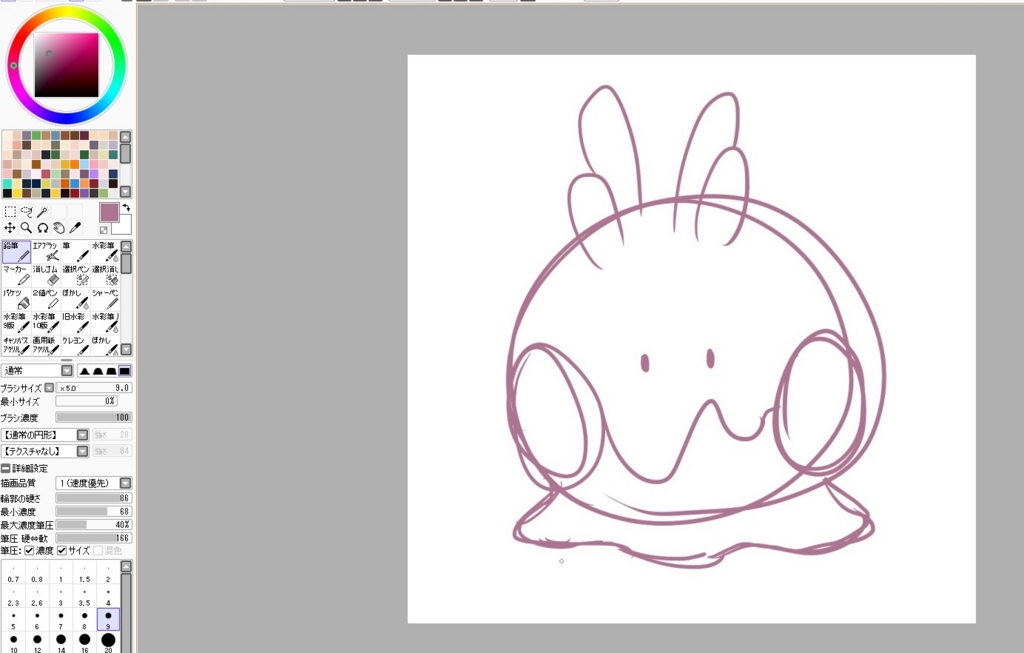Pick brush size preset 5
This screenshot has width=1024, height=653.
pyautogui.click(x=13, y=620)
